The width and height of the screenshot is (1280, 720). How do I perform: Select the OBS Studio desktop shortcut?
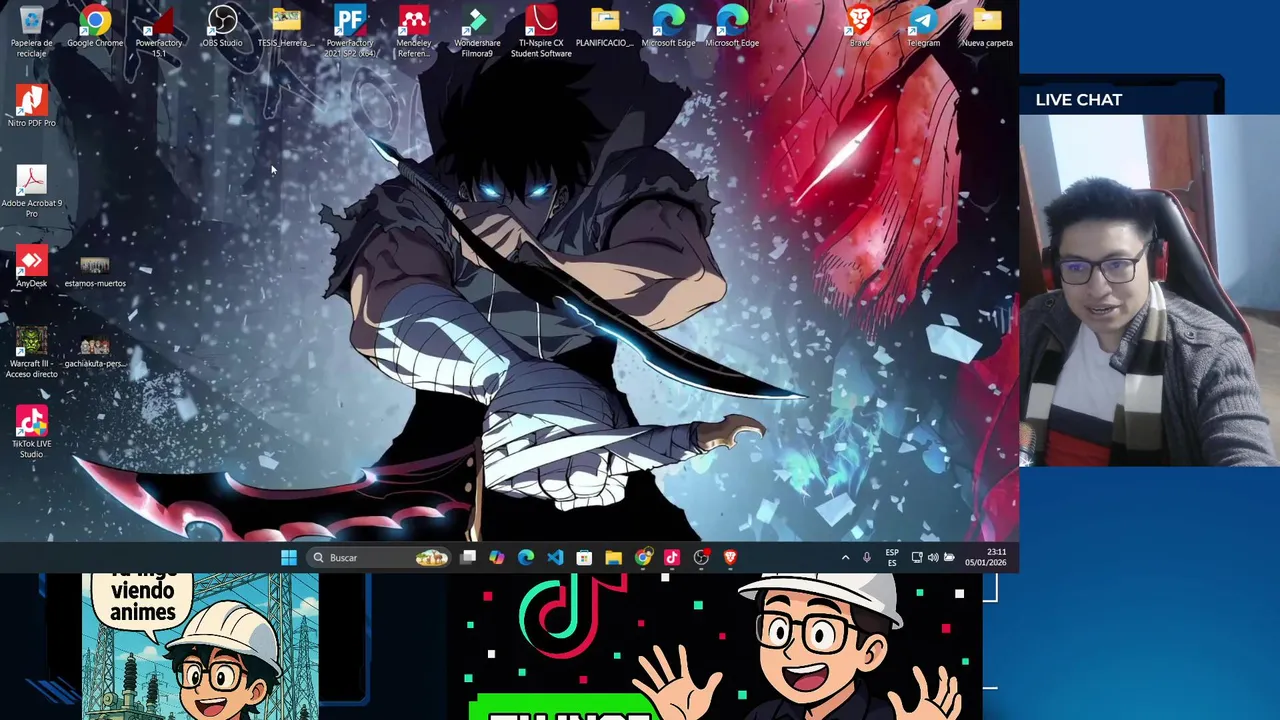coord(222,27)
